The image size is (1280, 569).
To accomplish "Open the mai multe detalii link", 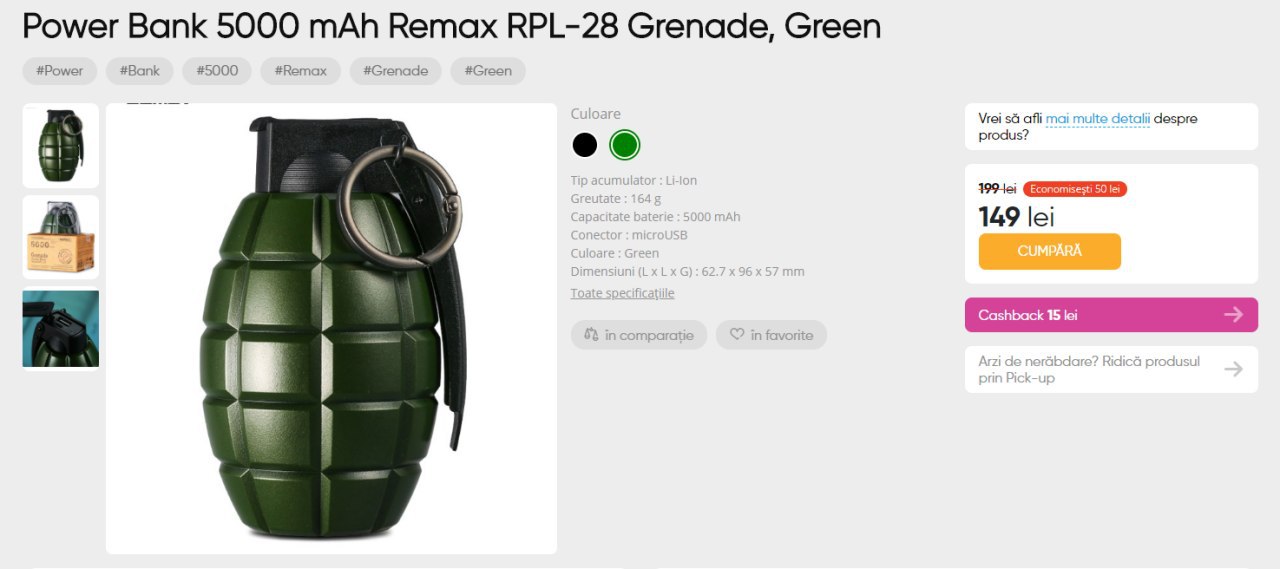I will coord(1098,118).
